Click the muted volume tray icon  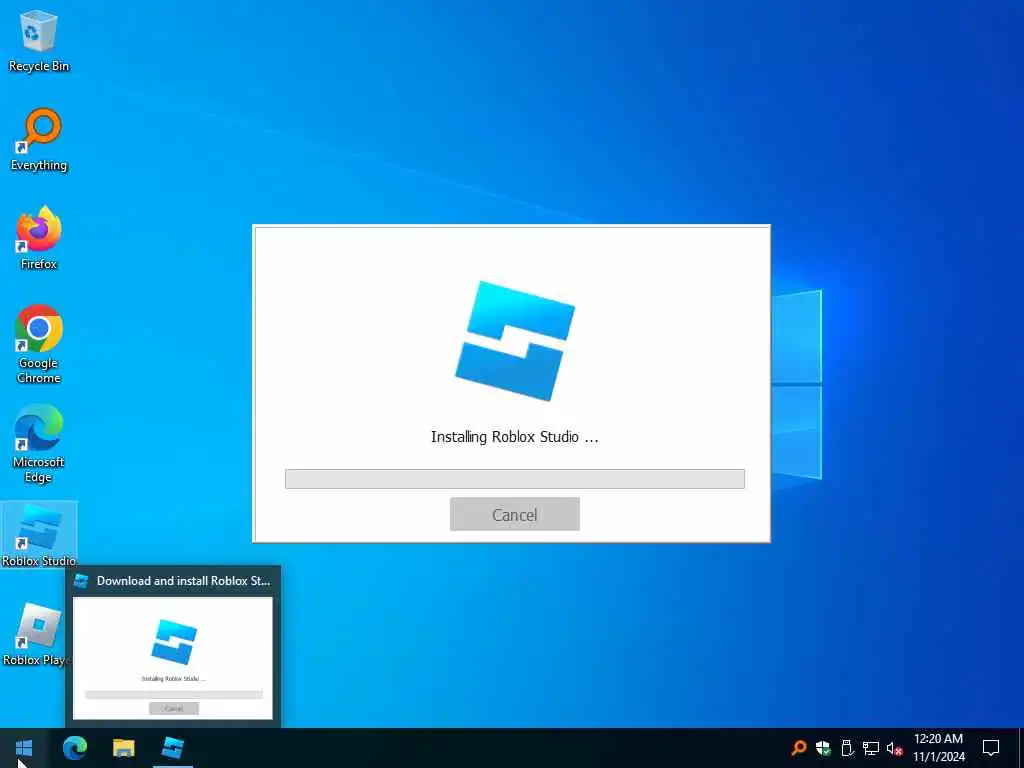coord(895,748)
